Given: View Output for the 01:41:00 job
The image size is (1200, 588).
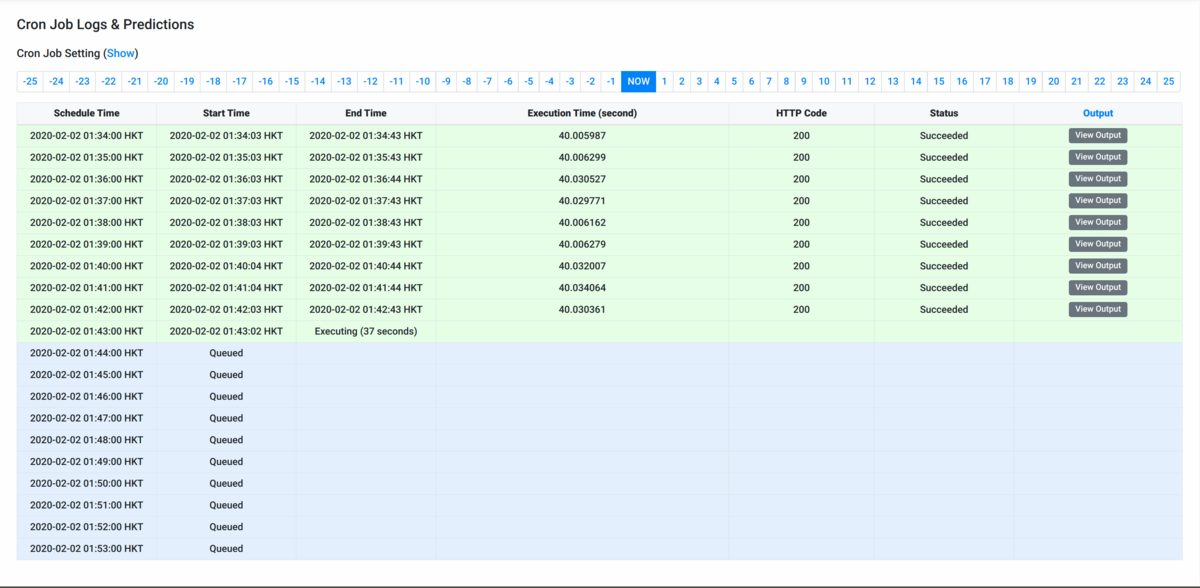Looking at the screenshot, I should [1098, 288].
